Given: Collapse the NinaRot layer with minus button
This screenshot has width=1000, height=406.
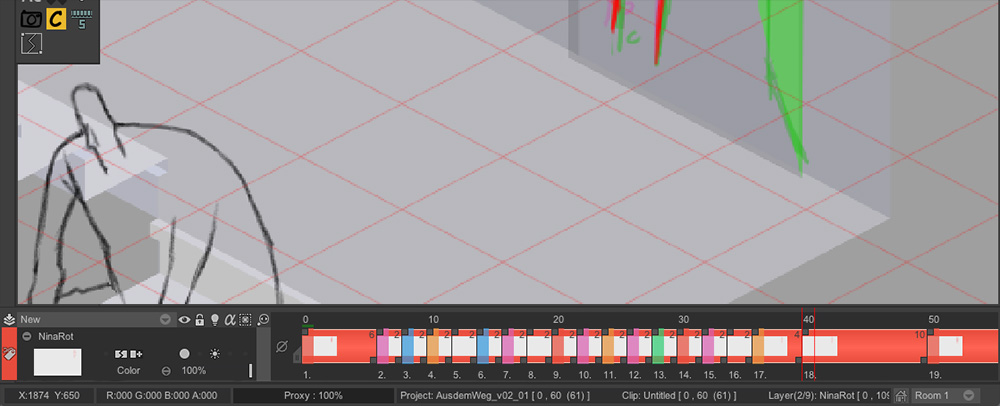Looking at the screenshot, I should point(27,336).
